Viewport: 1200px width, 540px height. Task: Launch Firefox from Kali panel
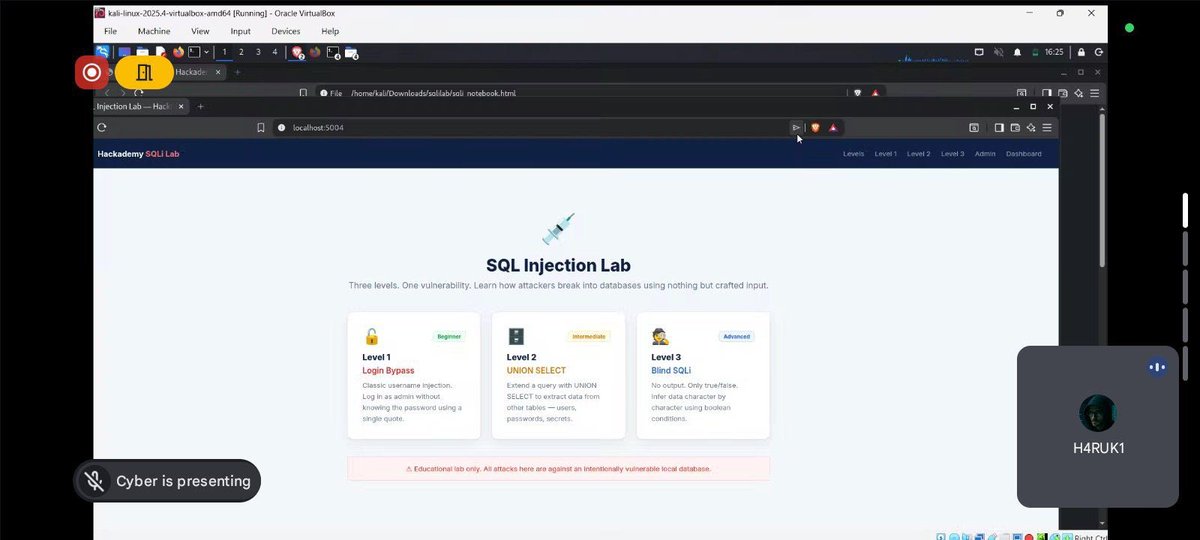coord(179,52)
